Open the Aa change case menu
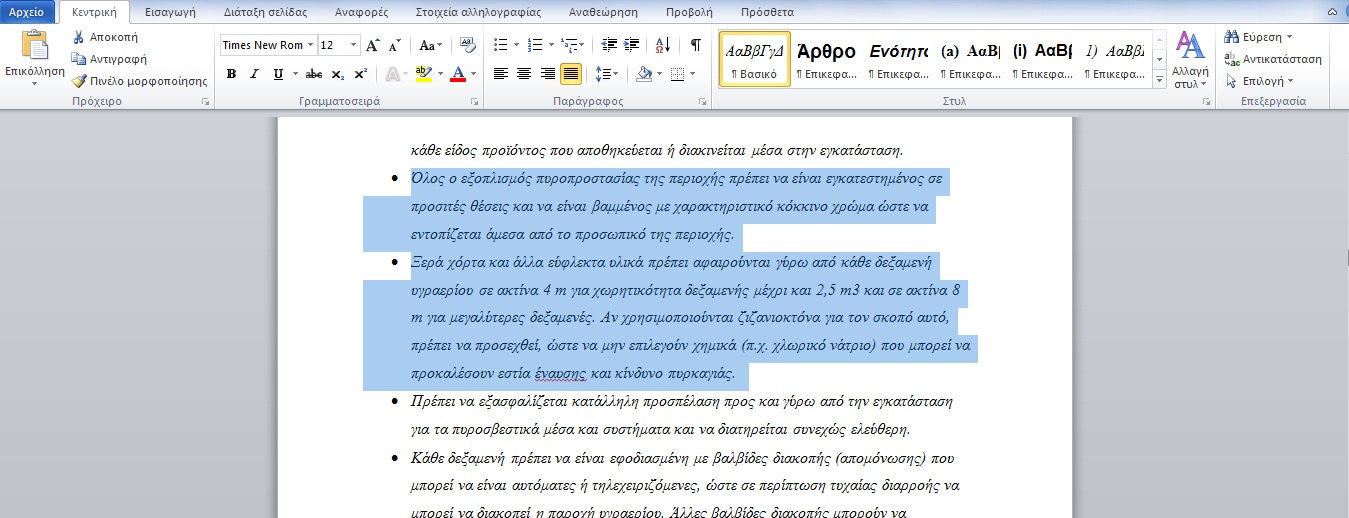 [430, 45]
